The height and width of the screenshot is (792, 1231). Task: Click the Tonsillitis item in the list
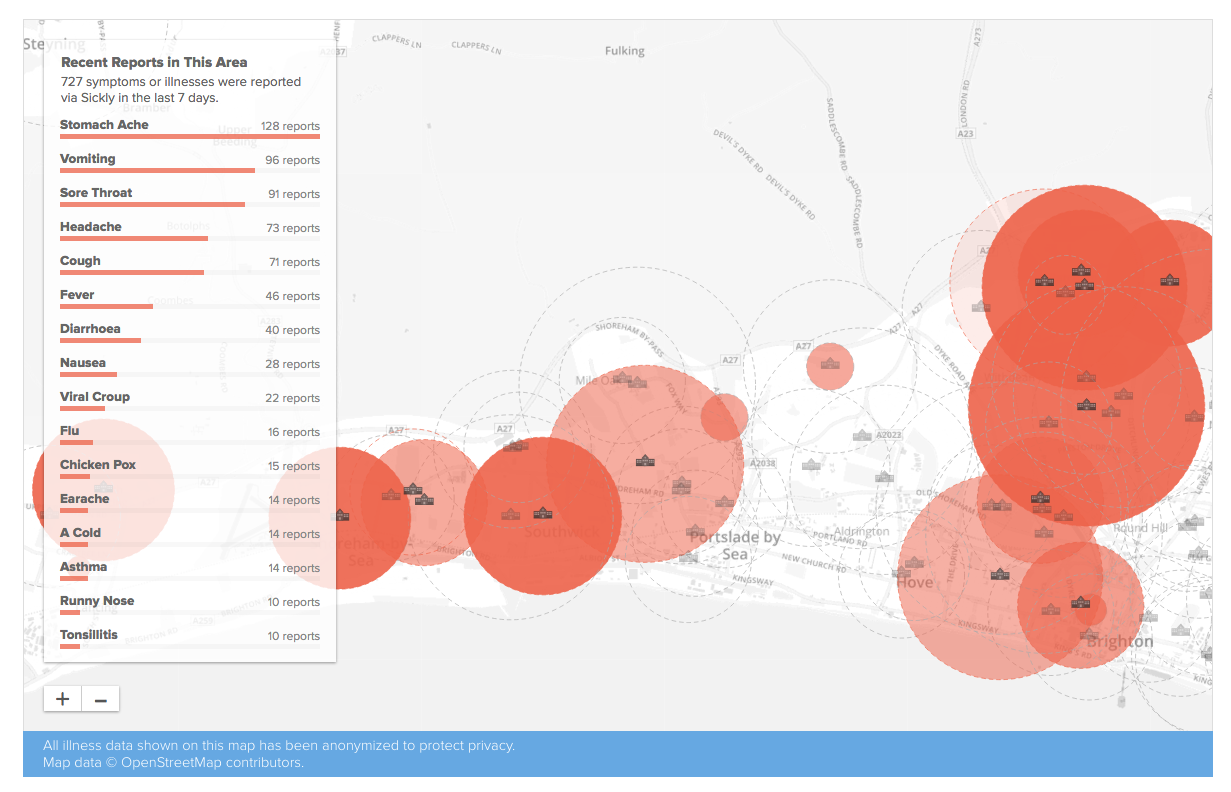pos(89,635)
